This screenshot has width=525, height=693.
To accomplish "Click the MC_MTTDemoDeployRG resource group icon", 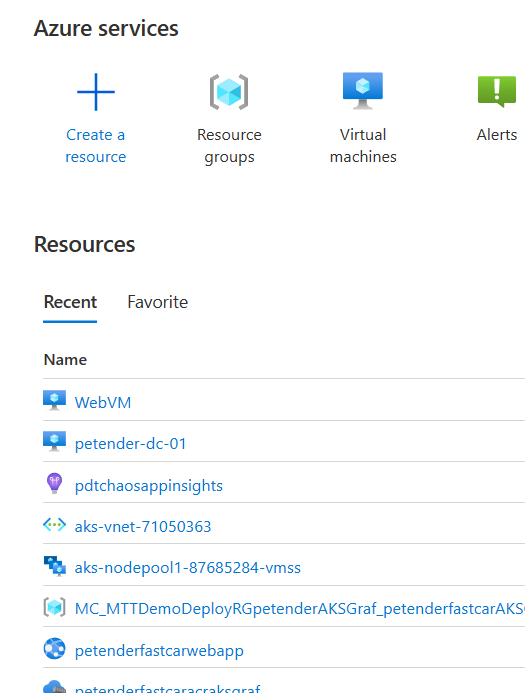I will [x=54, y=607].
